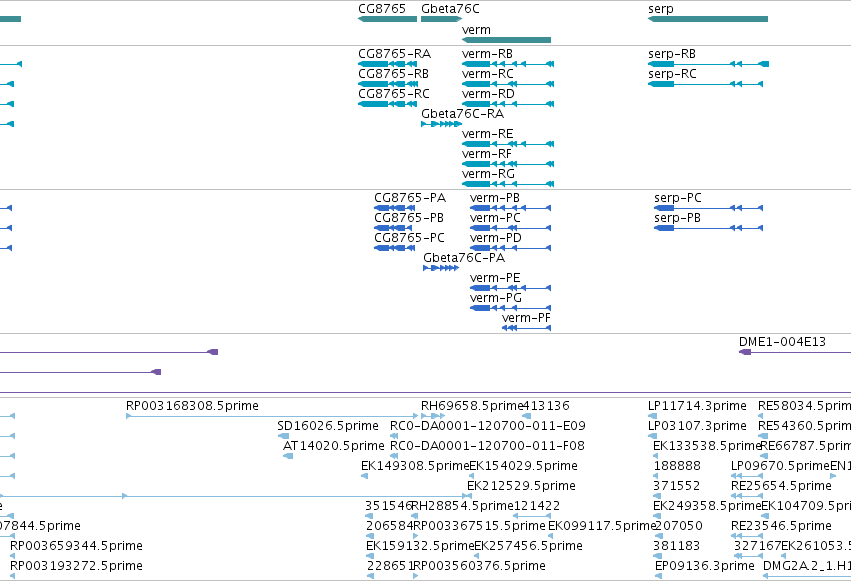Image resolution: width=851 pixels, height=581 pixels.
Task: Click the RP003168308.5prime EST label
Action: (192, 406)
